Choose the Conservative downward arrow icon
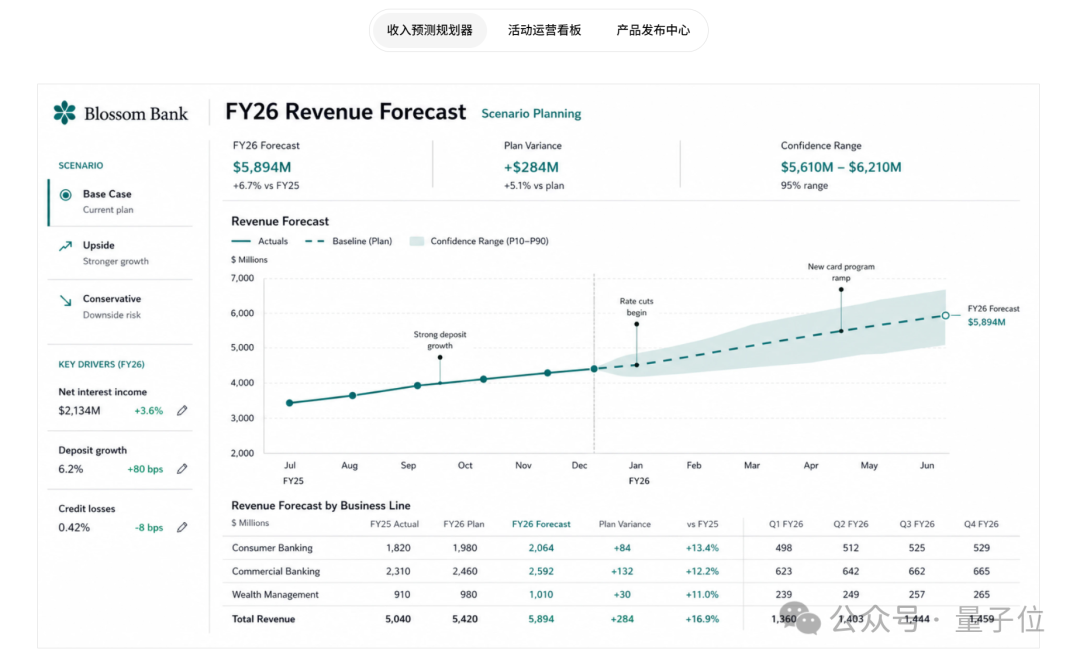This screenshot has width=1080, height=663. click(65, 300)
